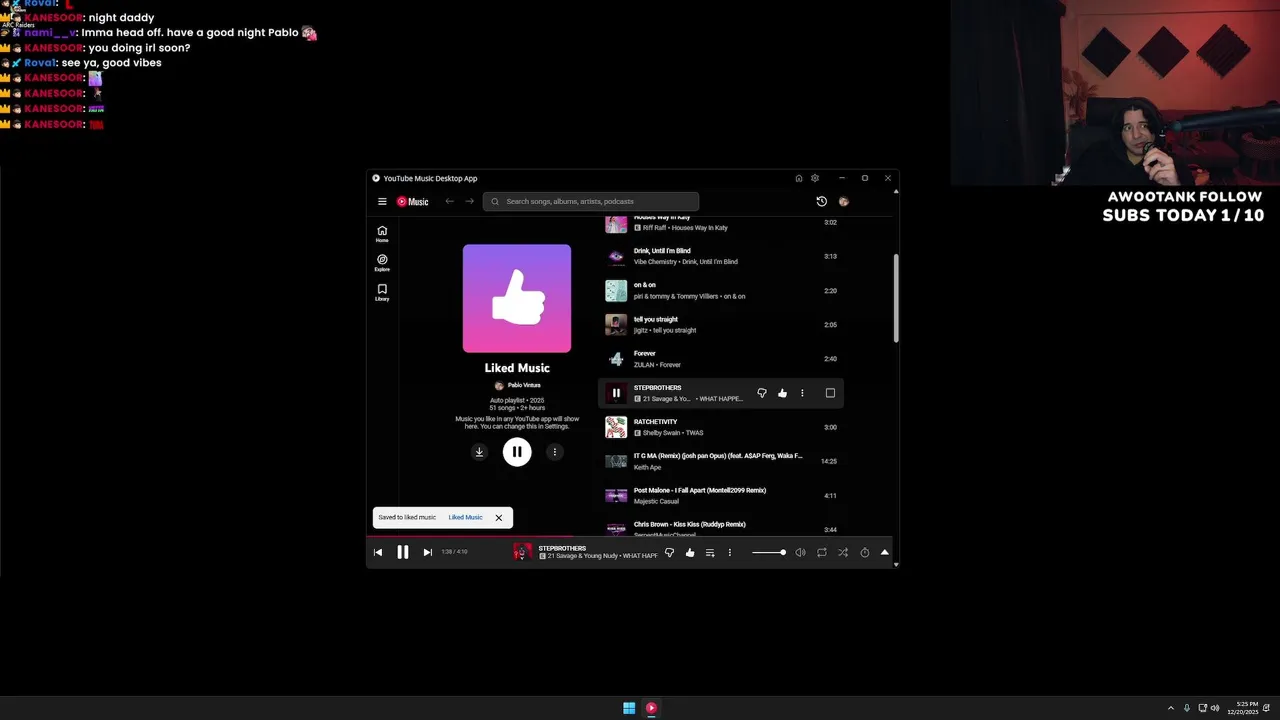Image resolution: width=1280 pixels, height=720 pixels.
Task: Click the search songs input field
Action: click(x=591, y=201)
